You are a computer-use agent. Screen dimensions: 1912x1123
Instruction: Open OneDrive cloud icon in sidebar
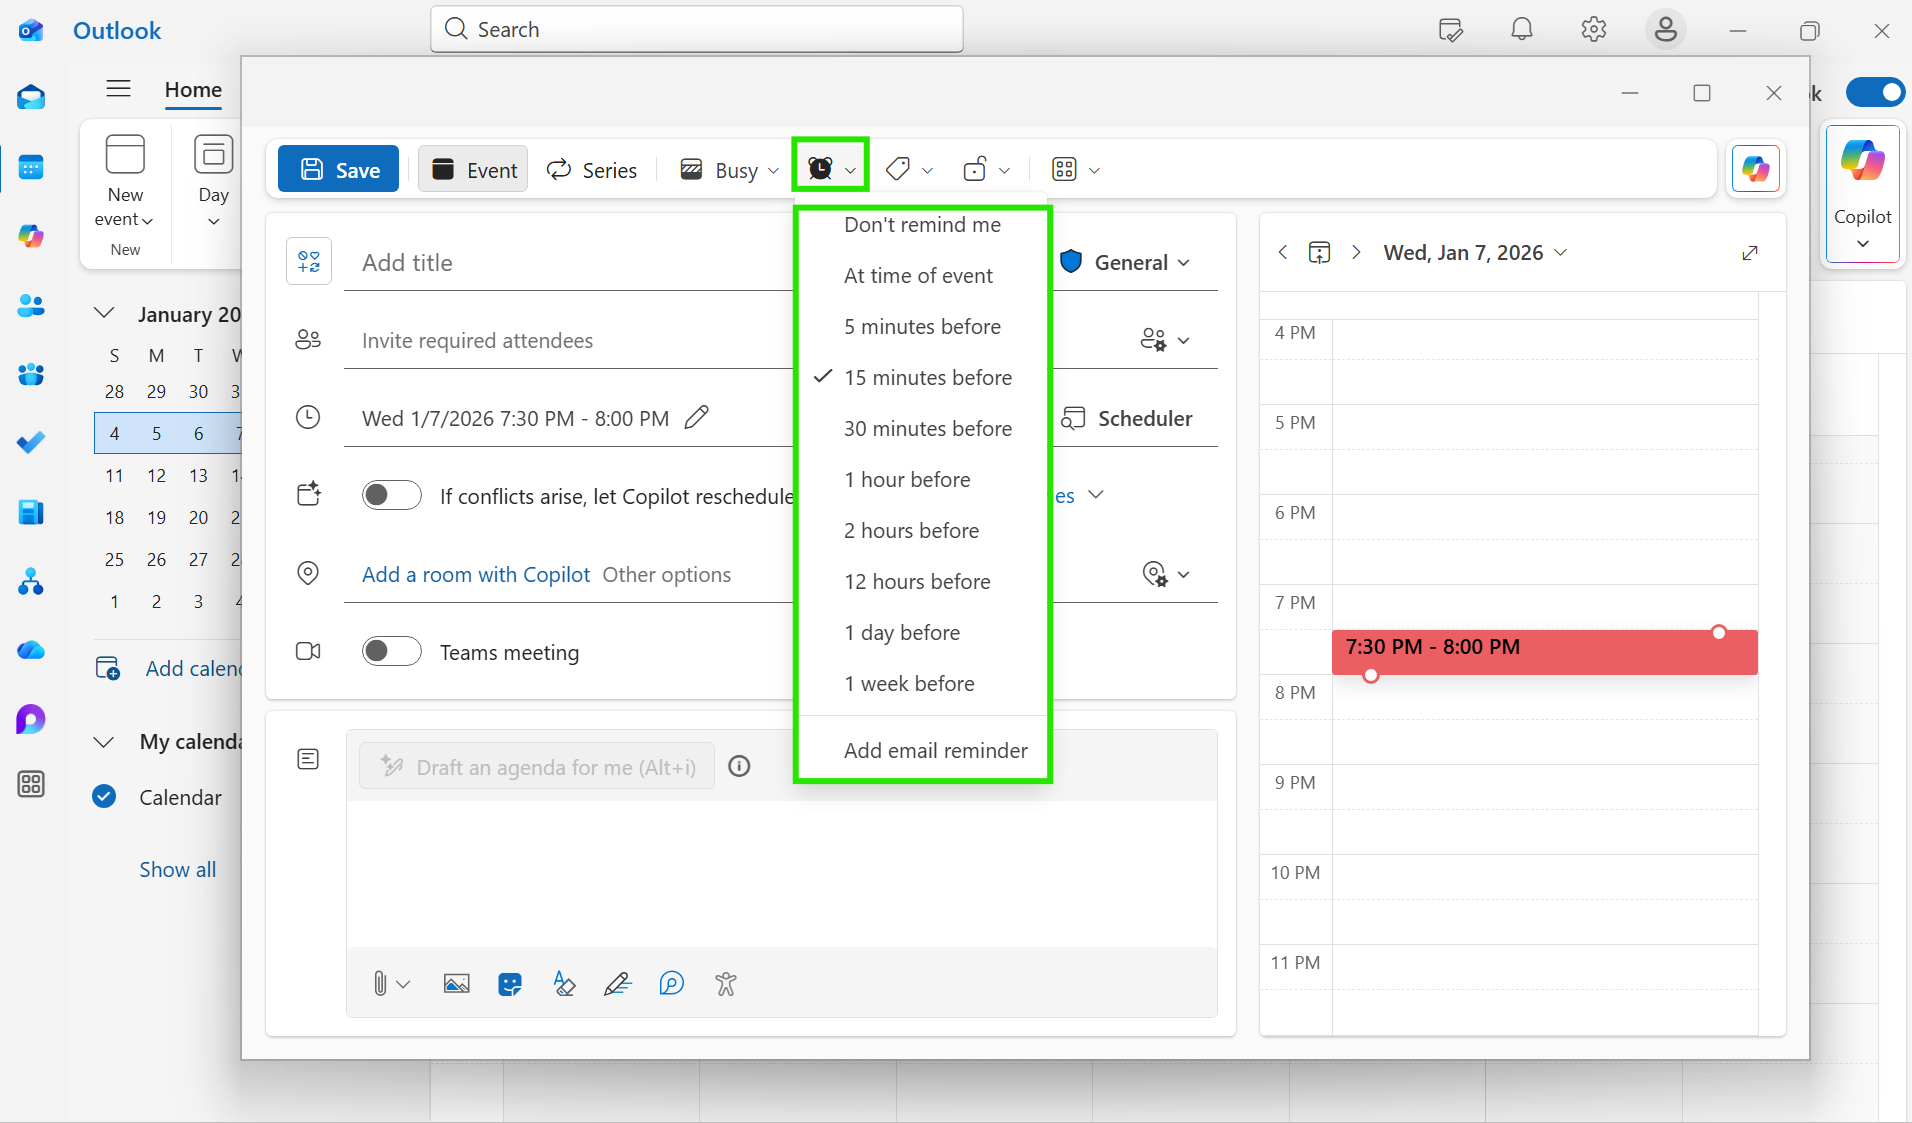31,650
